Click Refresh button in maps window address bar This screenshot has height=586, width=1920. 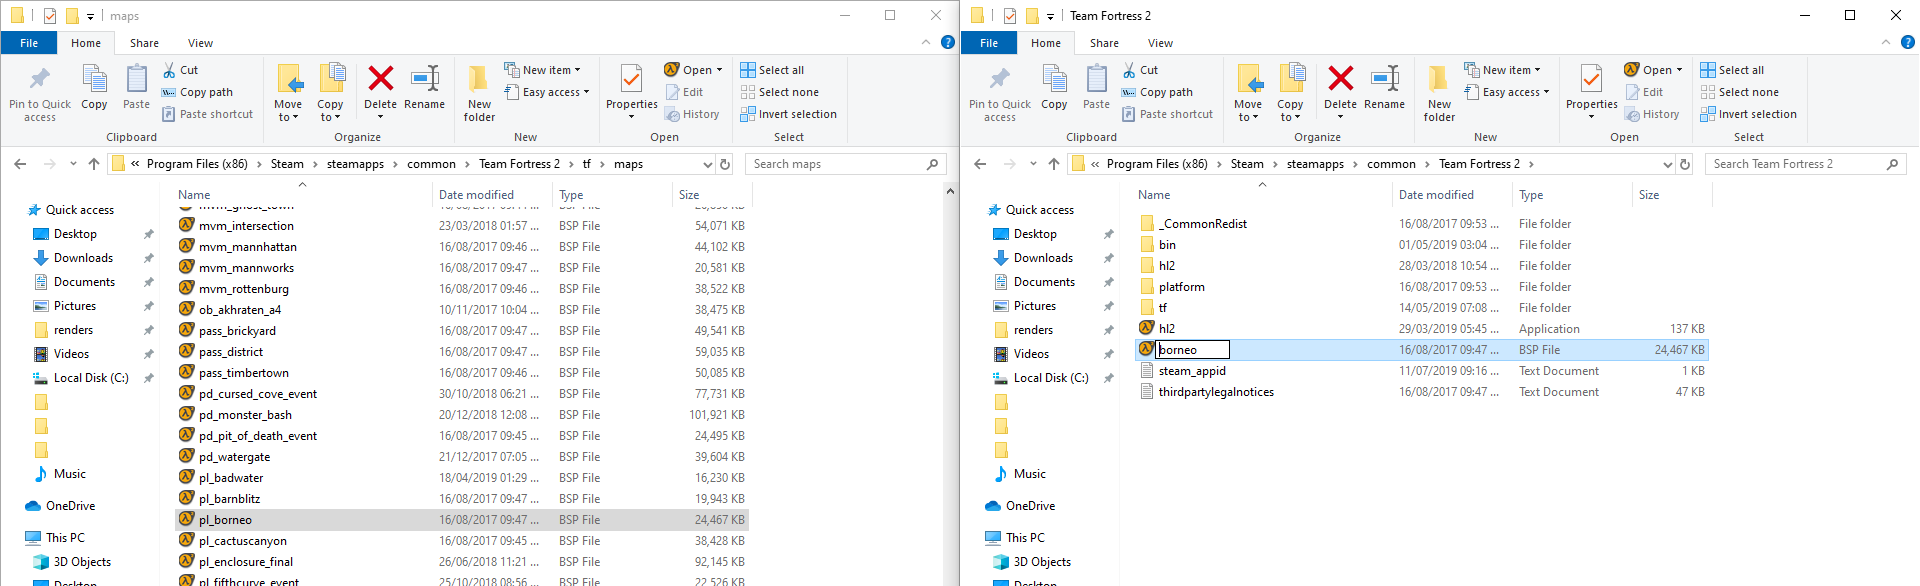[725, 164]
